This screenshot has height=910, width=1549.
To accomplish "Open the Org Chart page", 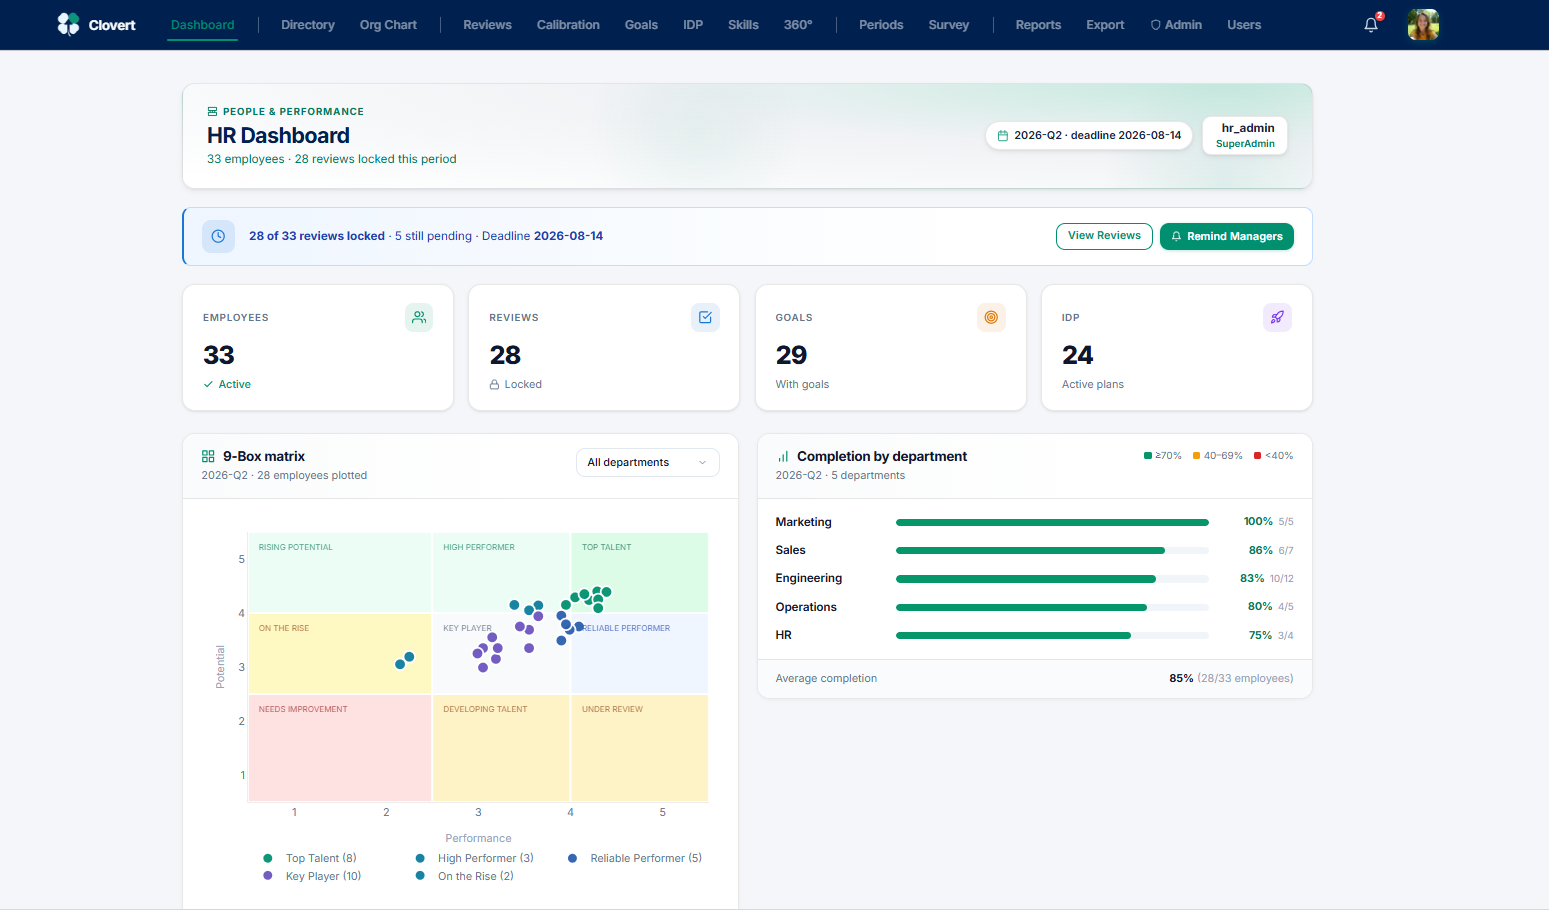I will [388, 25].
